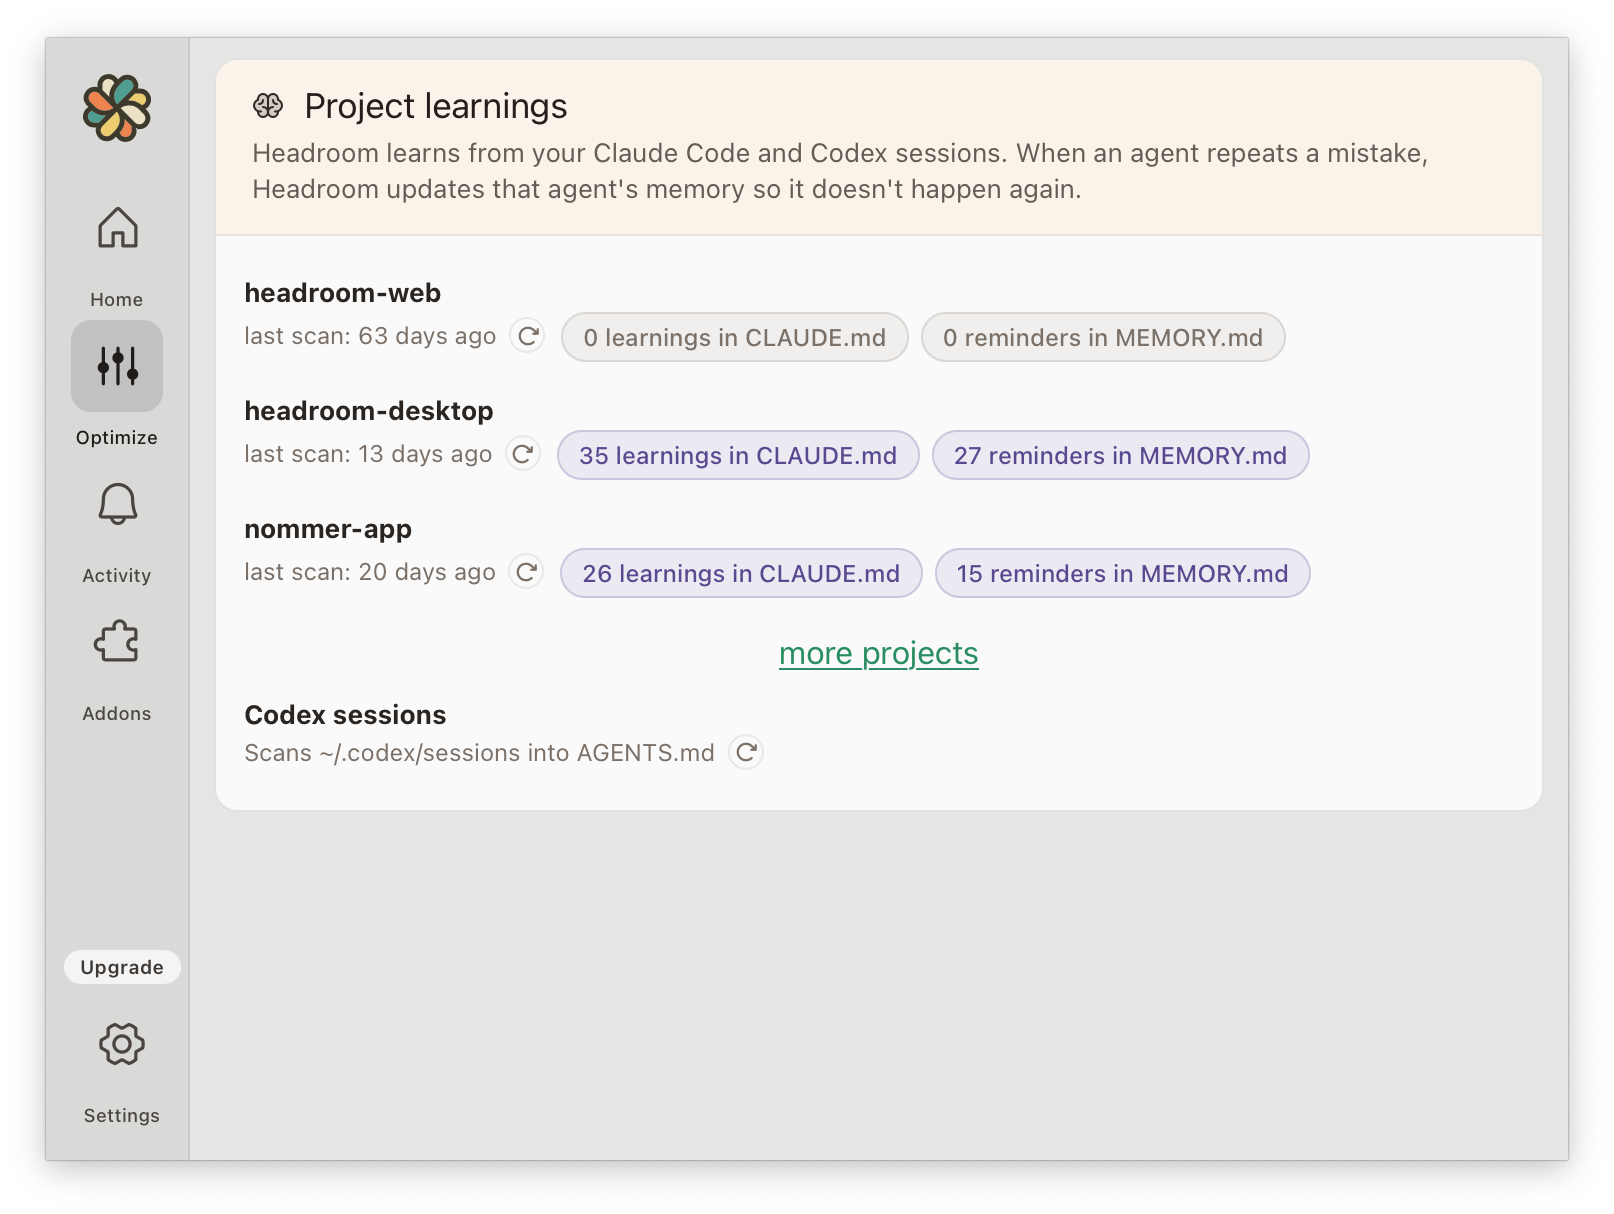The width and height of the screenshot is (1614, 1214).
Task: Click the 'Project learnings' title
Action: (x=436, y=106)
